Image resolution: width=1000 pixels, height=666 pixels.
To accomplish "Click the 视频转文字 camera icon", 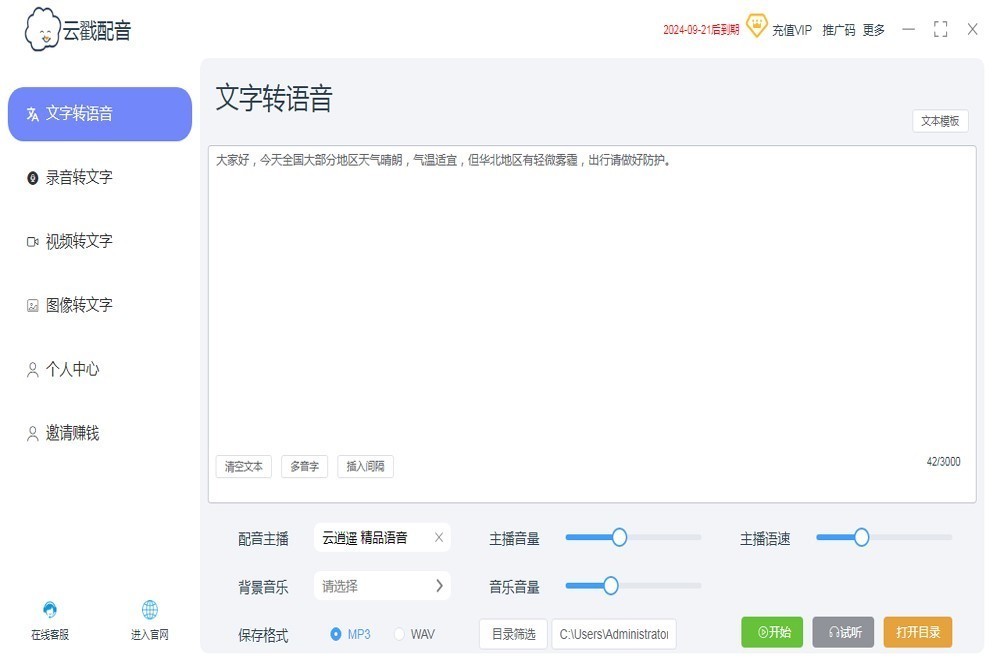I will coord(32,242).
